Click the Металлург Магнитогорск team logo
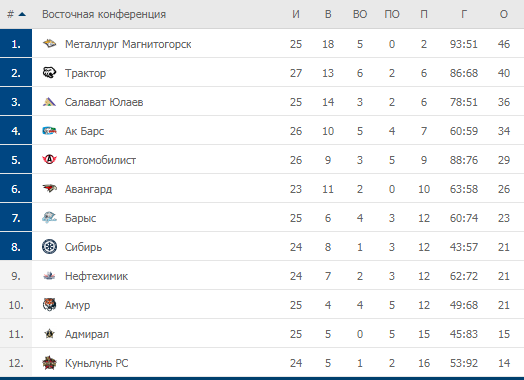The width and height of the screenshot is (524, 380). pos(49,43)
